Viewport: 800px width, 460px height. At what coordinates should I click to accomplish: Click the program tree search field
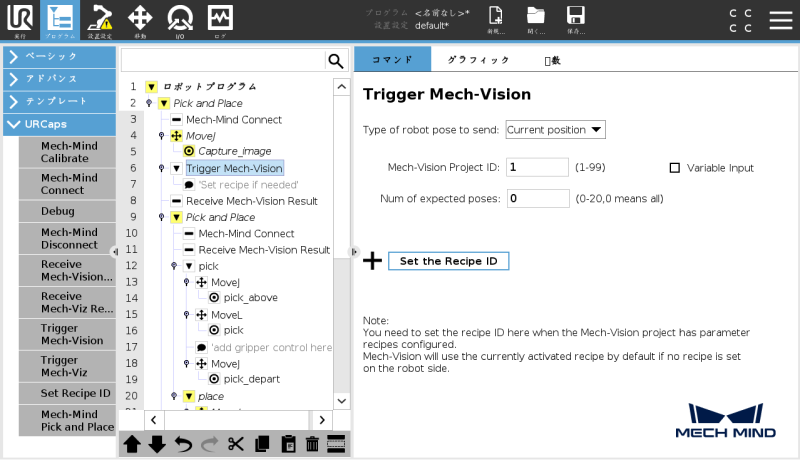(x=223, y=61)
